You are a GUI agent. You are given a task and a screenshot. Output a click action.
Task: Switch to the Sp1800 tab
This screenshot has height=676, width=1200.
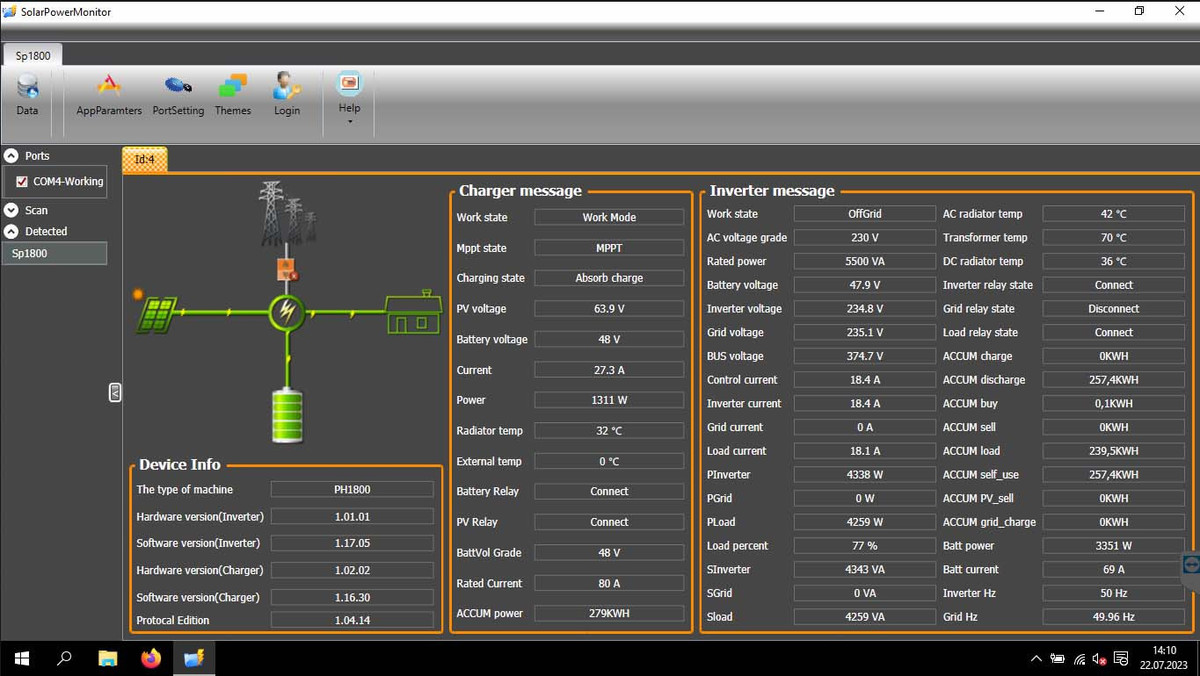[33, 56]
